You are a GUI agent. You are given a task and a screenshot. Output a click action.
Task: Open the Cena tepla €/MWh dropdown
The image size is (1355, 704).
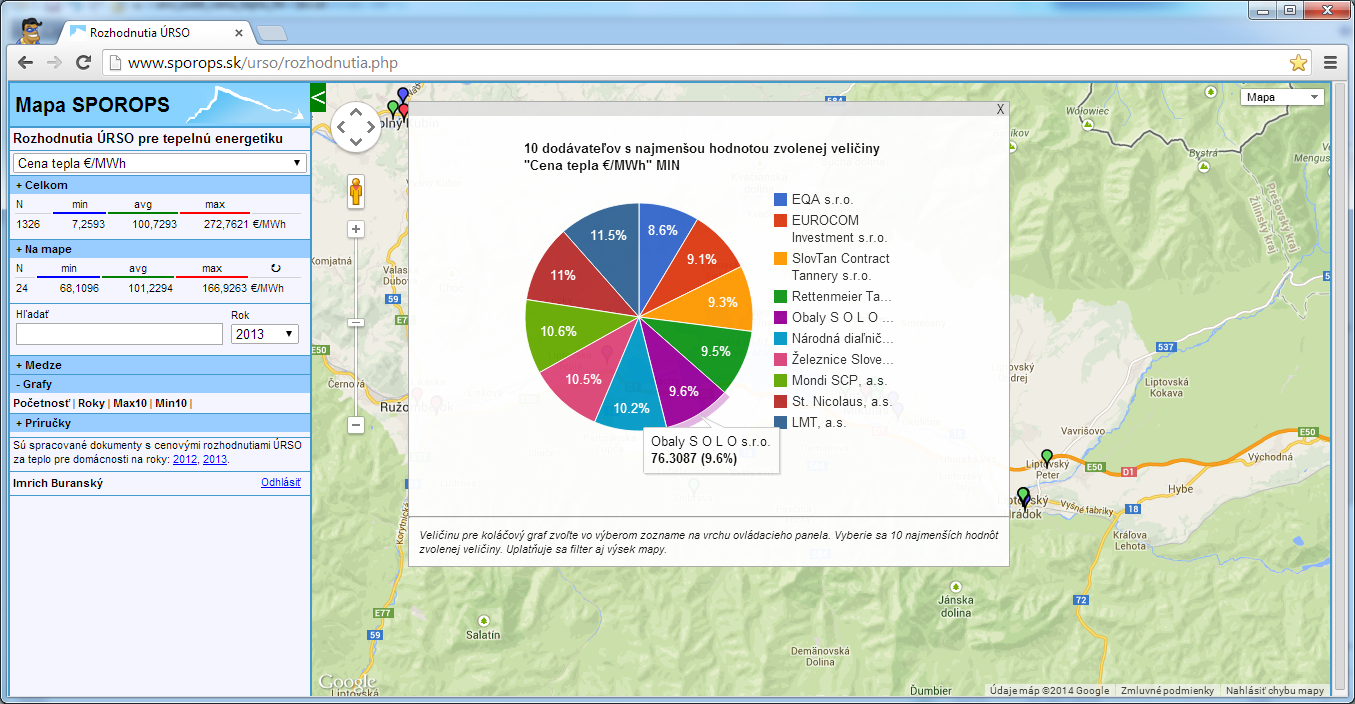160,163
